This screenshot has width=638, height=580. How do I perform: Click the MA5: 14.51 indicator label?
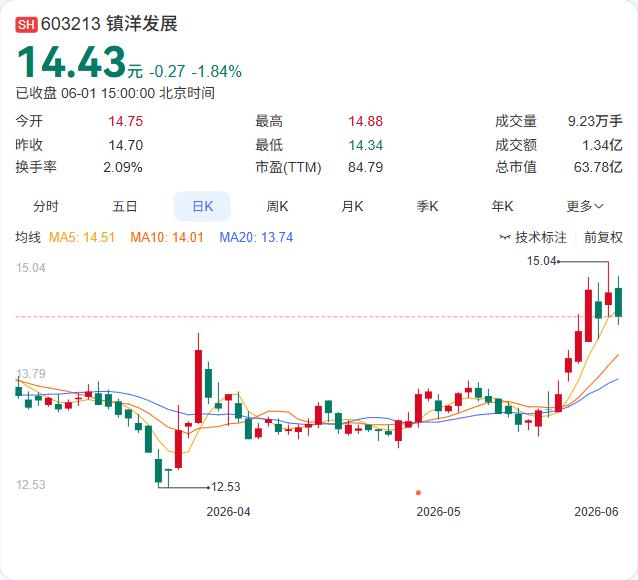(82, 237)
